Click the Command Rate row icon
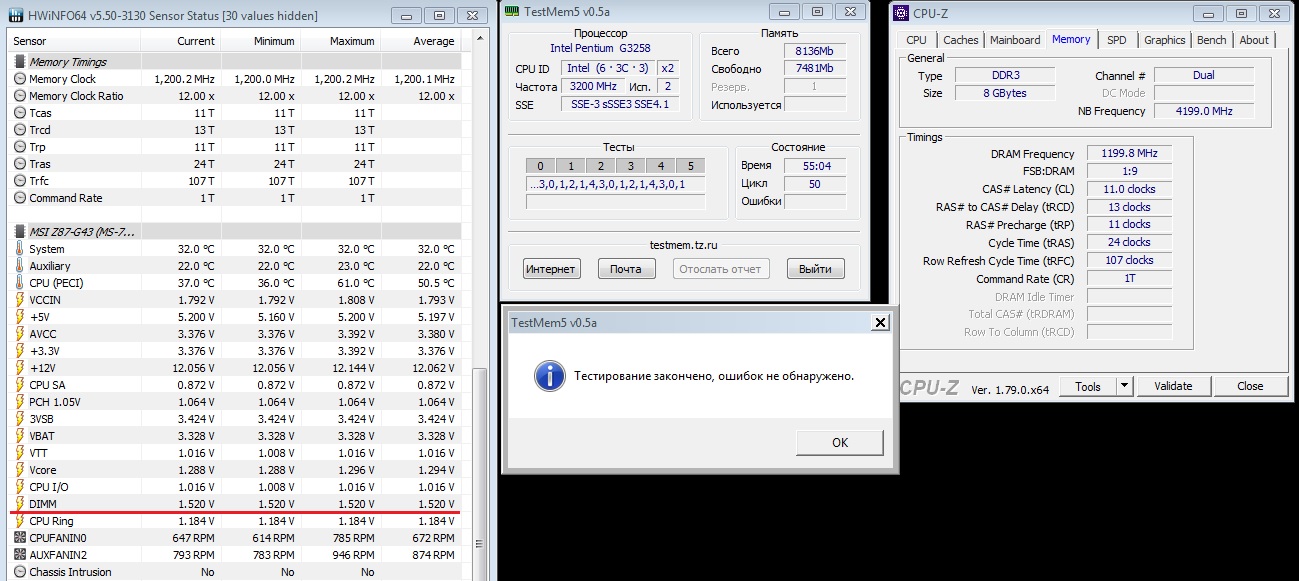The width and height of the screenshot is (1299, 581). [x=20, y=198]
